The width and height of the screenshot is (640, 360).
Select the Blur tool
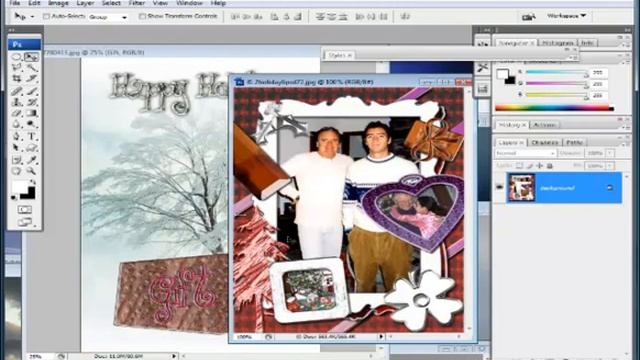click(x=17, y=124)
